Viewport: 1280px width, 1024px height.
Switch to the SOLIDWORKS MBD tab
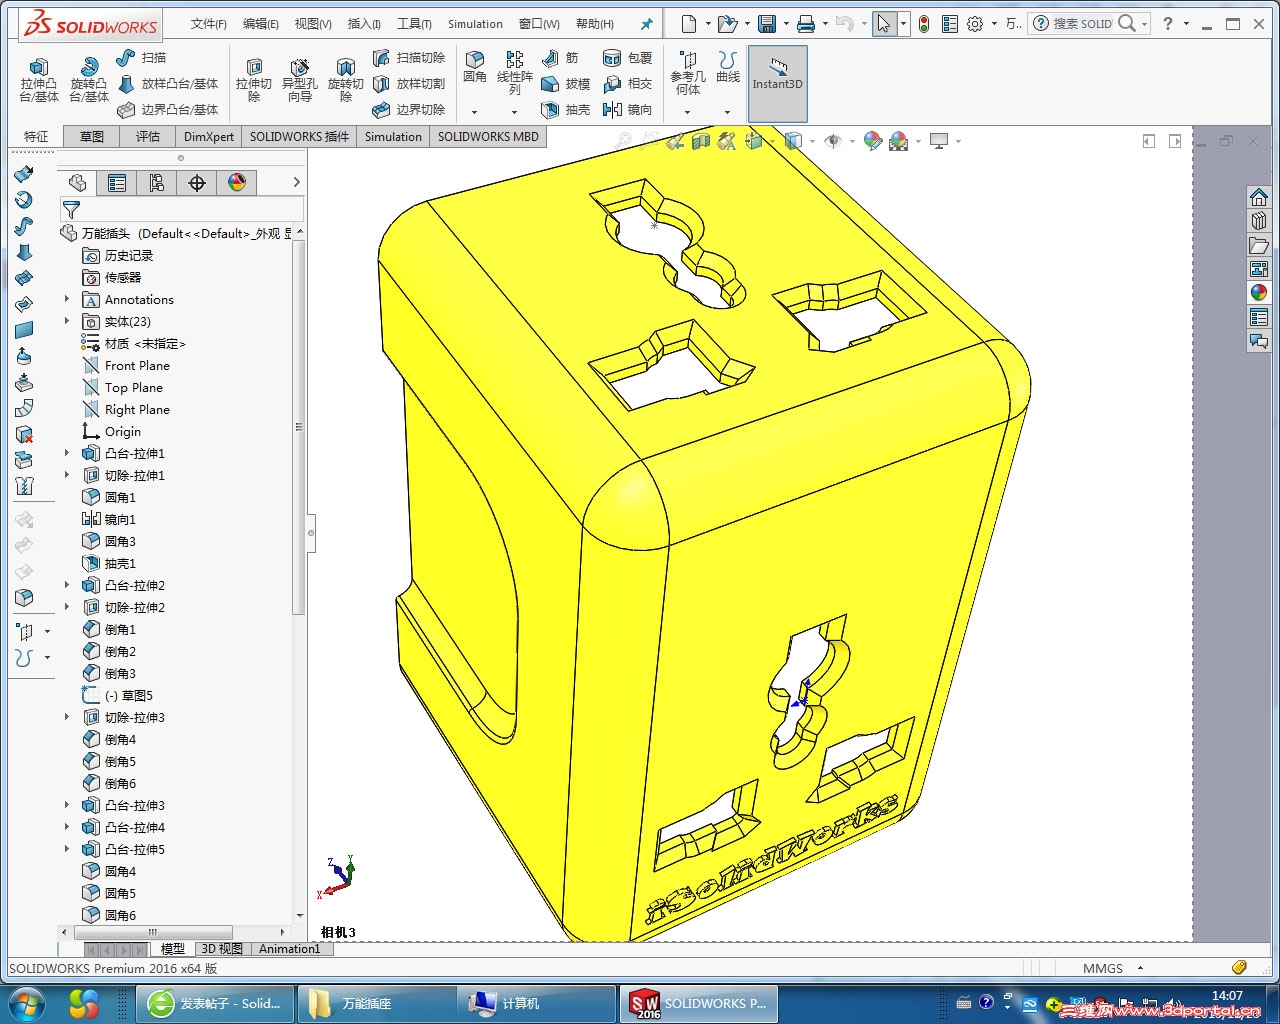click(488, 137)
